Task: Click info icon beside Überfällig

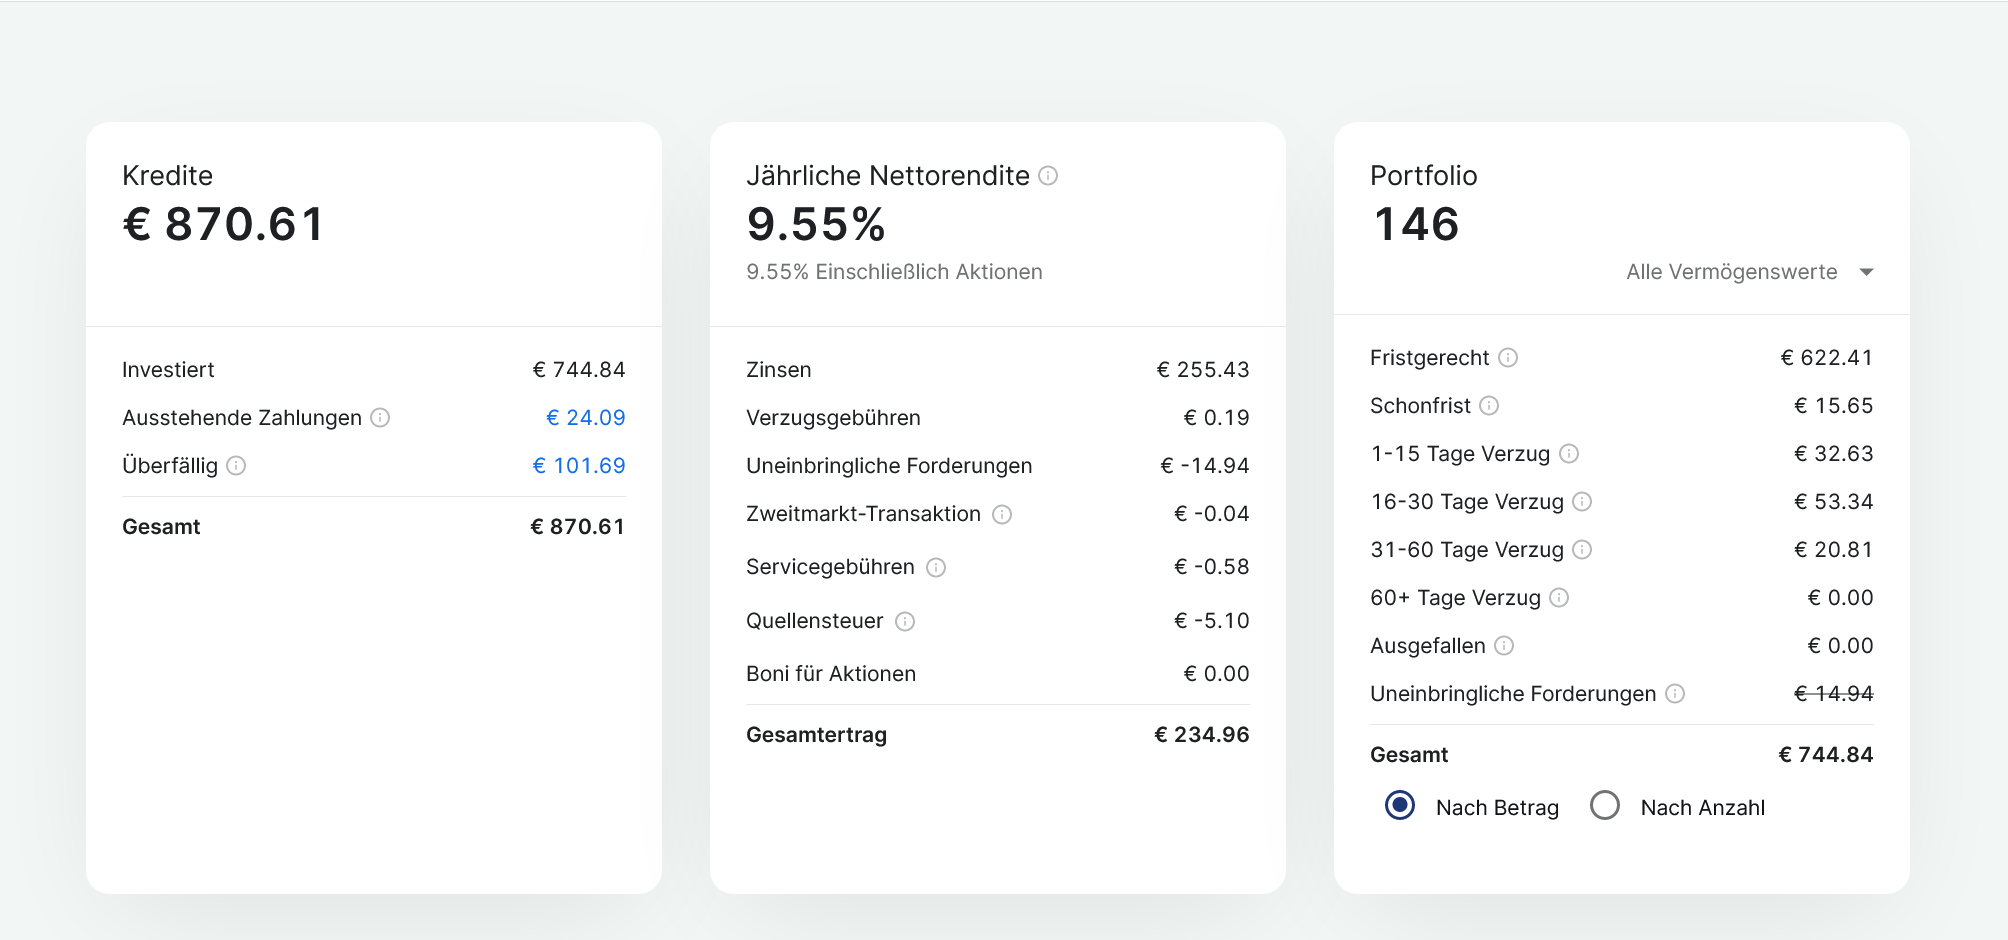Action: pyautogui.click(x=236, y=466)
